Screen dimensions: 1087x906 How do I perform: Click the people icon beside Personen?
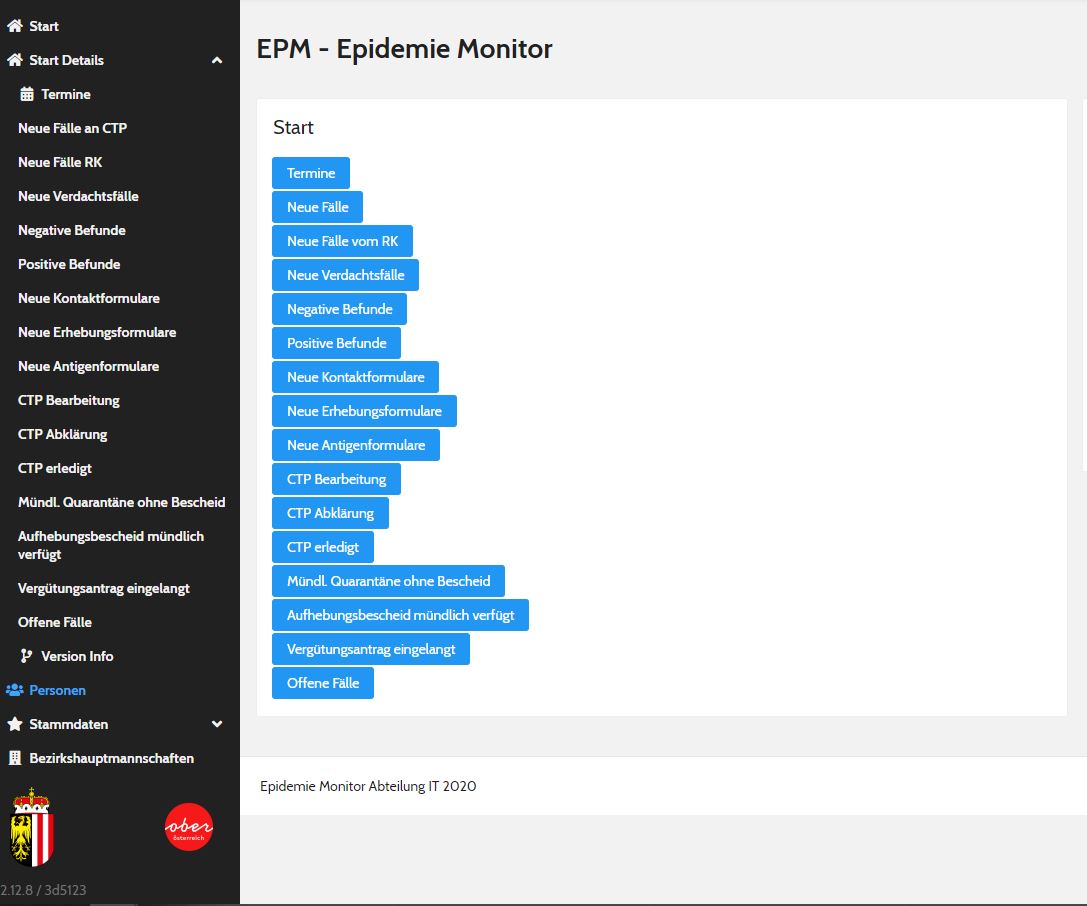pos(15,690)
